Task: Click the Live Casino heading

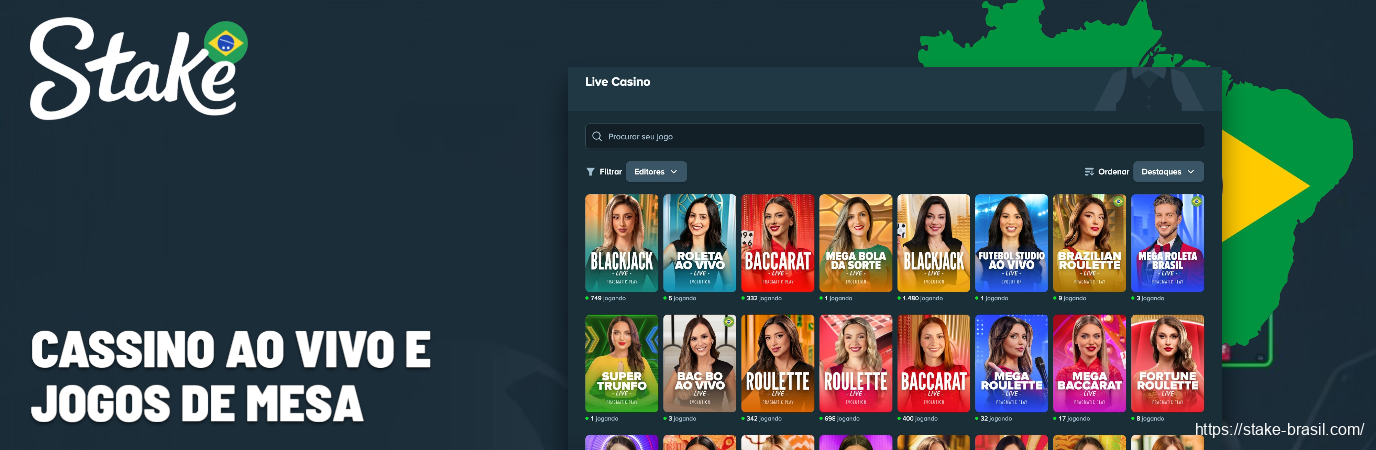Action: (617, 82)
